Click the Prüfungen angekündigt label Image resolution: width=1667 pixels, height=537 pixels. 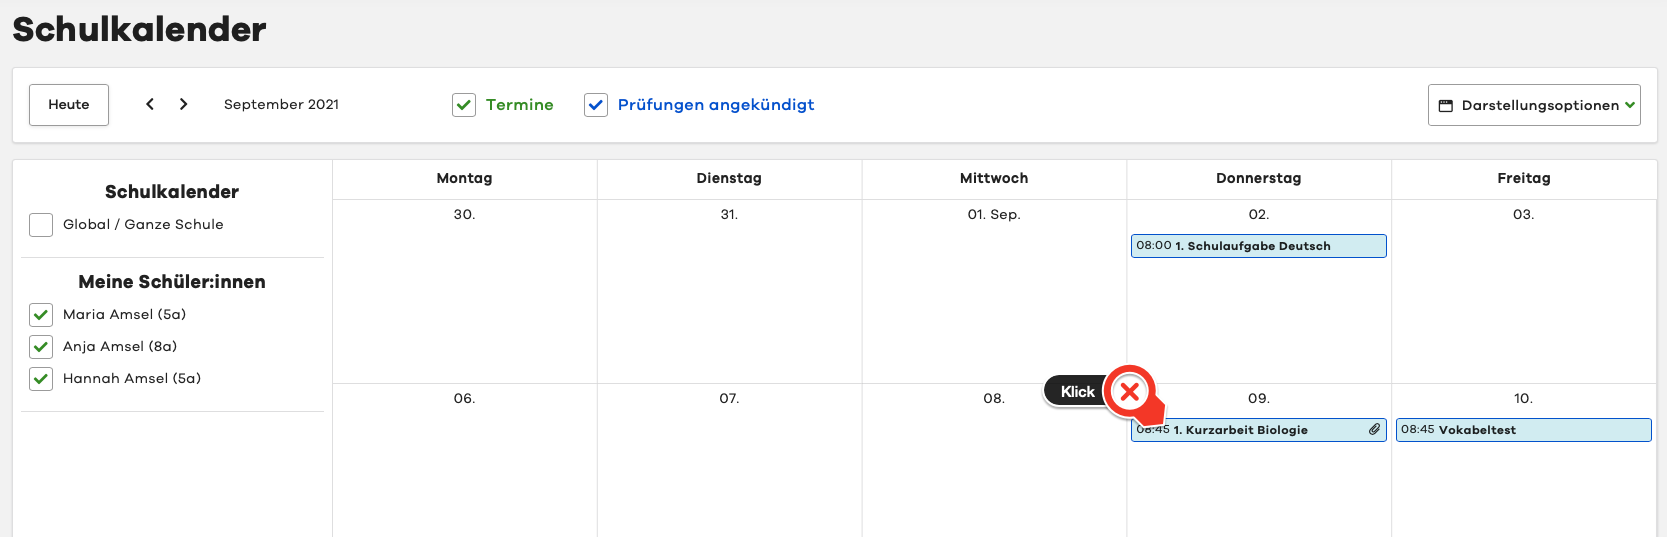716,105
